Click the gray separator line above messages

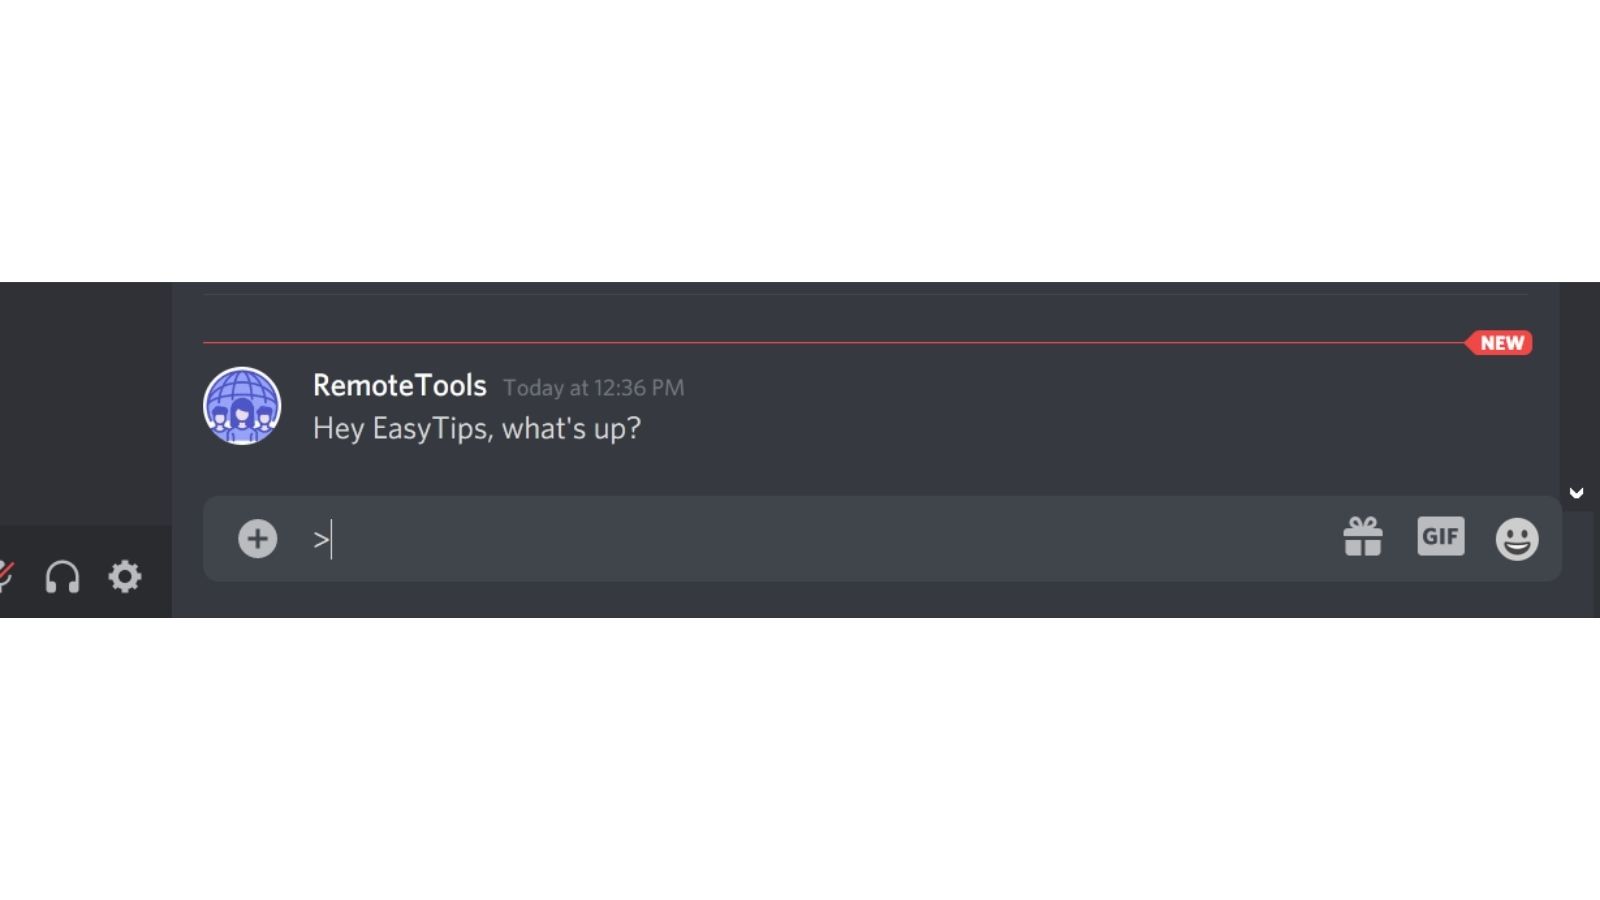click(x=865, y=294)
